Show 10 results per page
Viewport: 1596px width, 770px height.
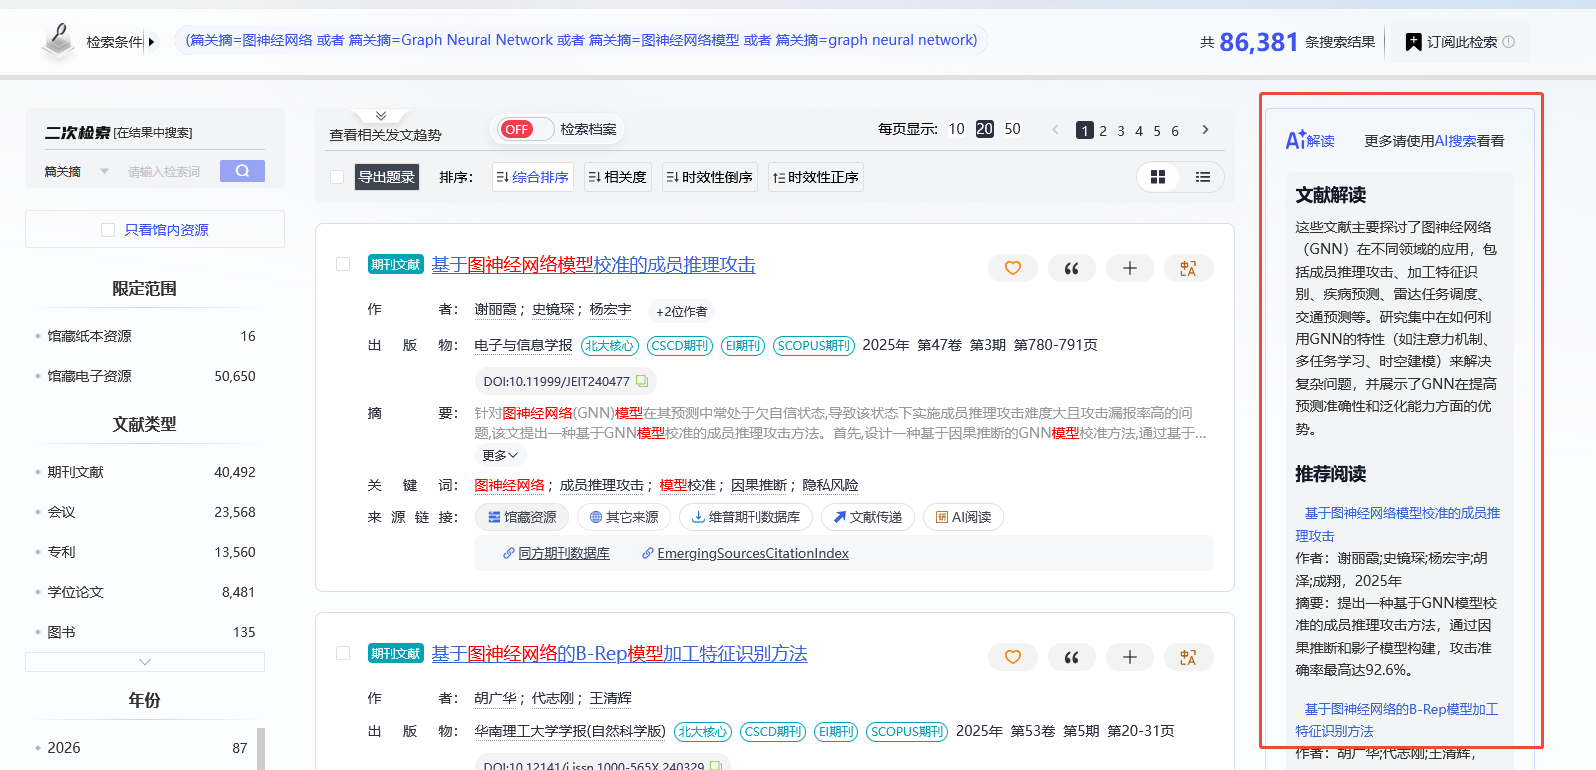956,129
